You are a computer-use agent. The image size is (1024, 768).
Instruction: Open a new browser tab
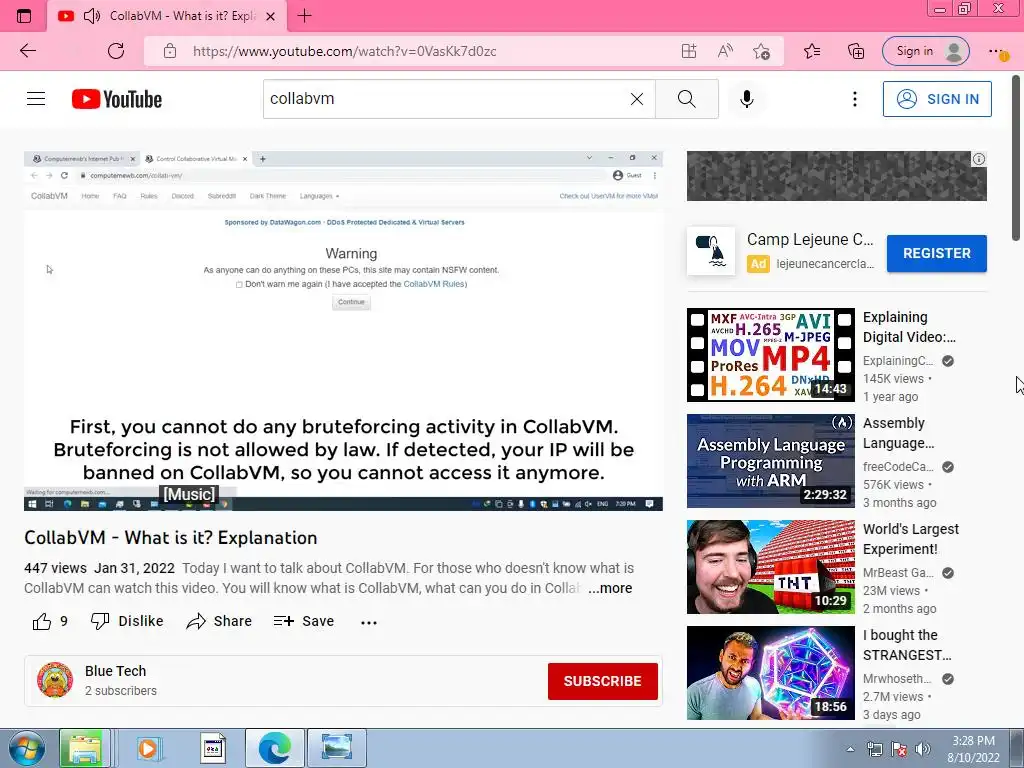pyautogui.click(x=304, y=16)
